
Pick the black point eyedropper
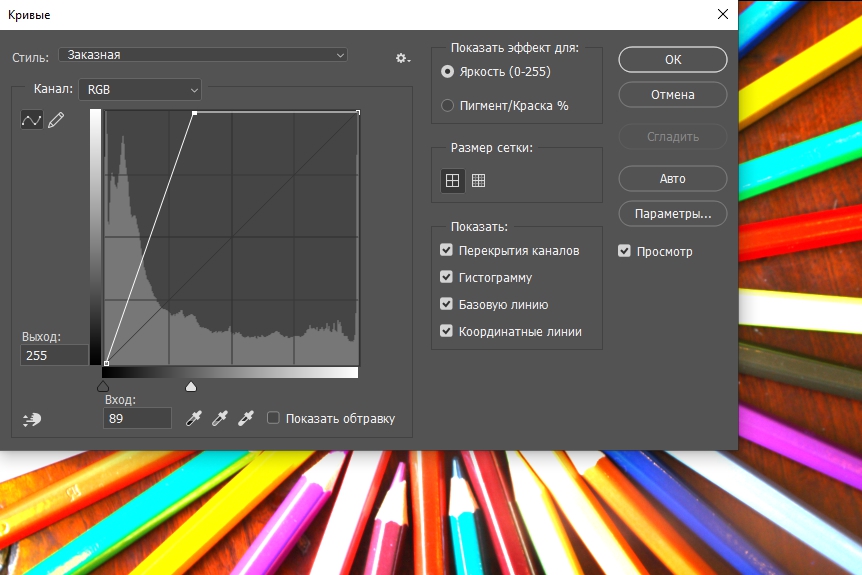[x=194, y=418]
